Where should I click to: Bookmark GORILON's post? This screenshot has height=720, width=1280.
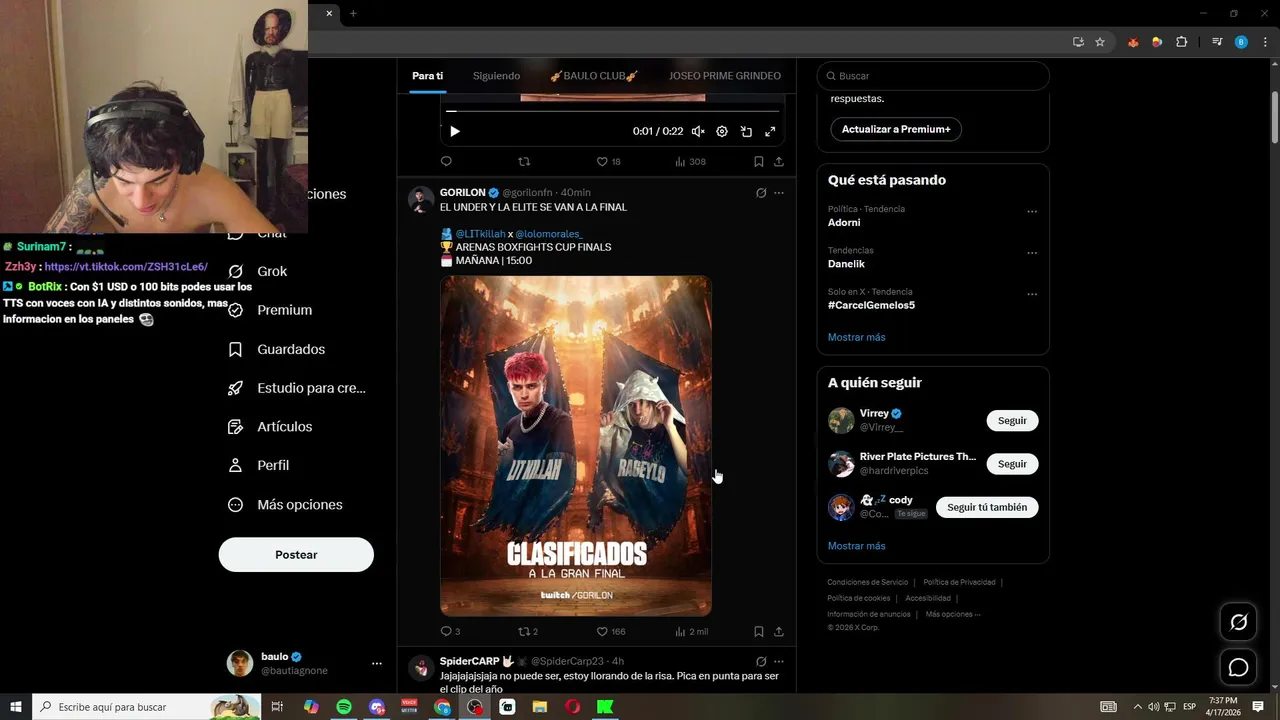tap(759, 631)
